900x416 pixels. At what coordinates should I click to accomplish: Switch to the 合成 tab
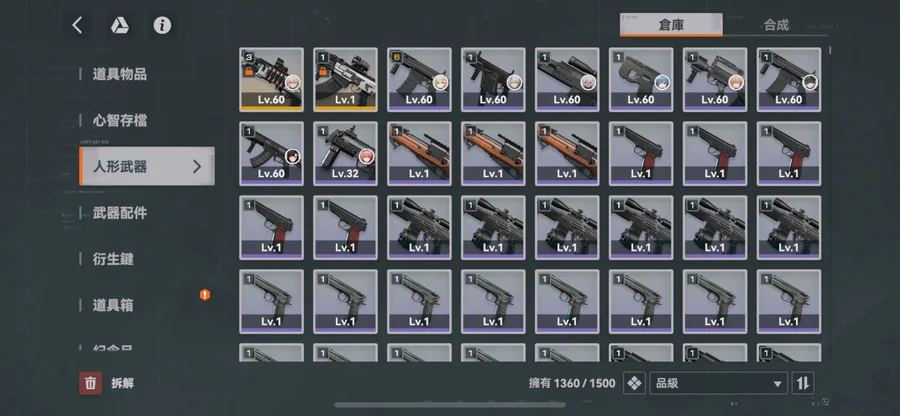[x=775, y=25]
